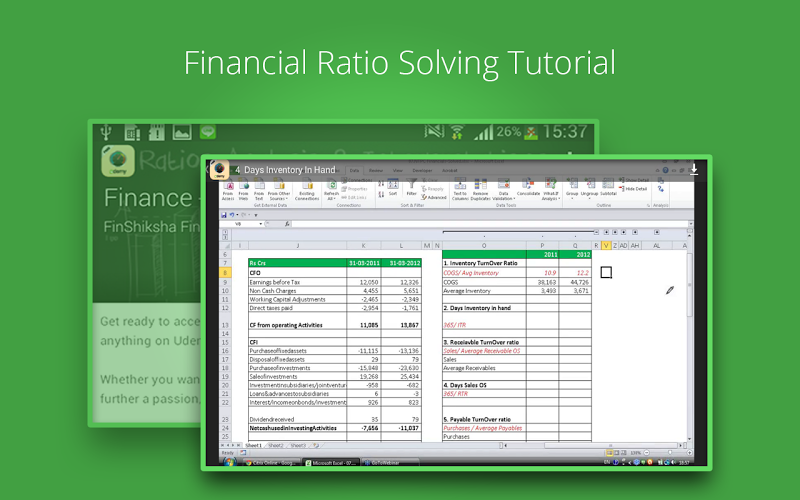This screenshot has height=500, width=800.
Task: Click the green chat notification icon
Action: click(208, 132)
